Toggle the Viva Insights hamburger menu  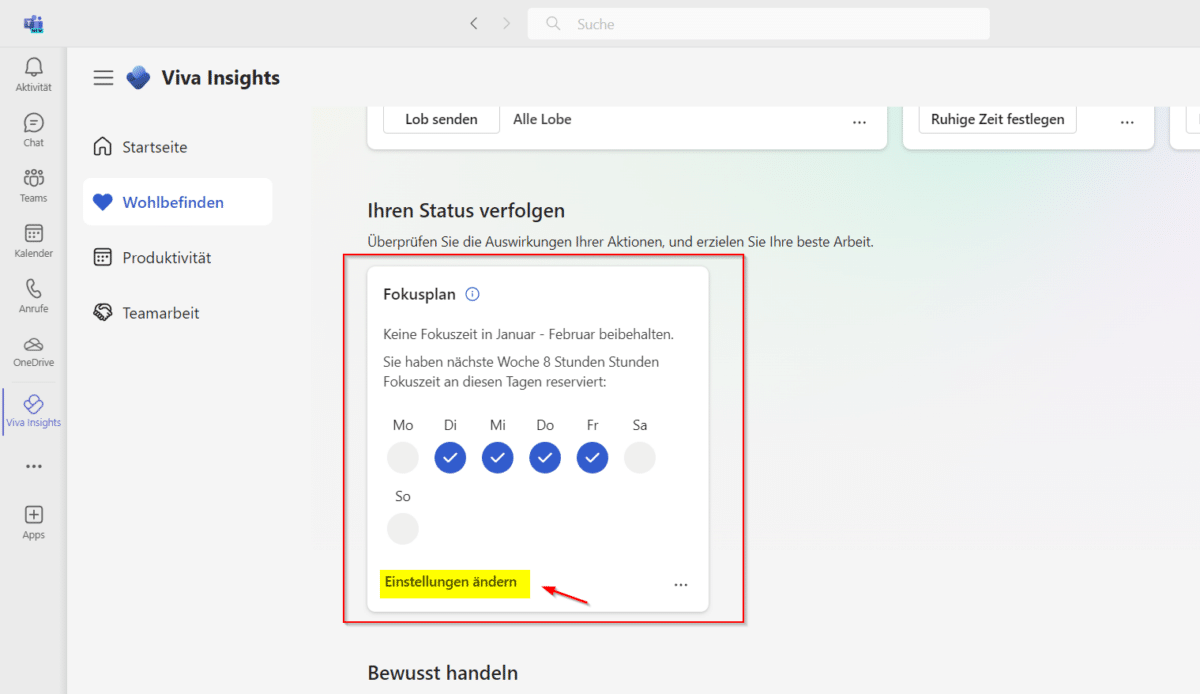point(103,78)
